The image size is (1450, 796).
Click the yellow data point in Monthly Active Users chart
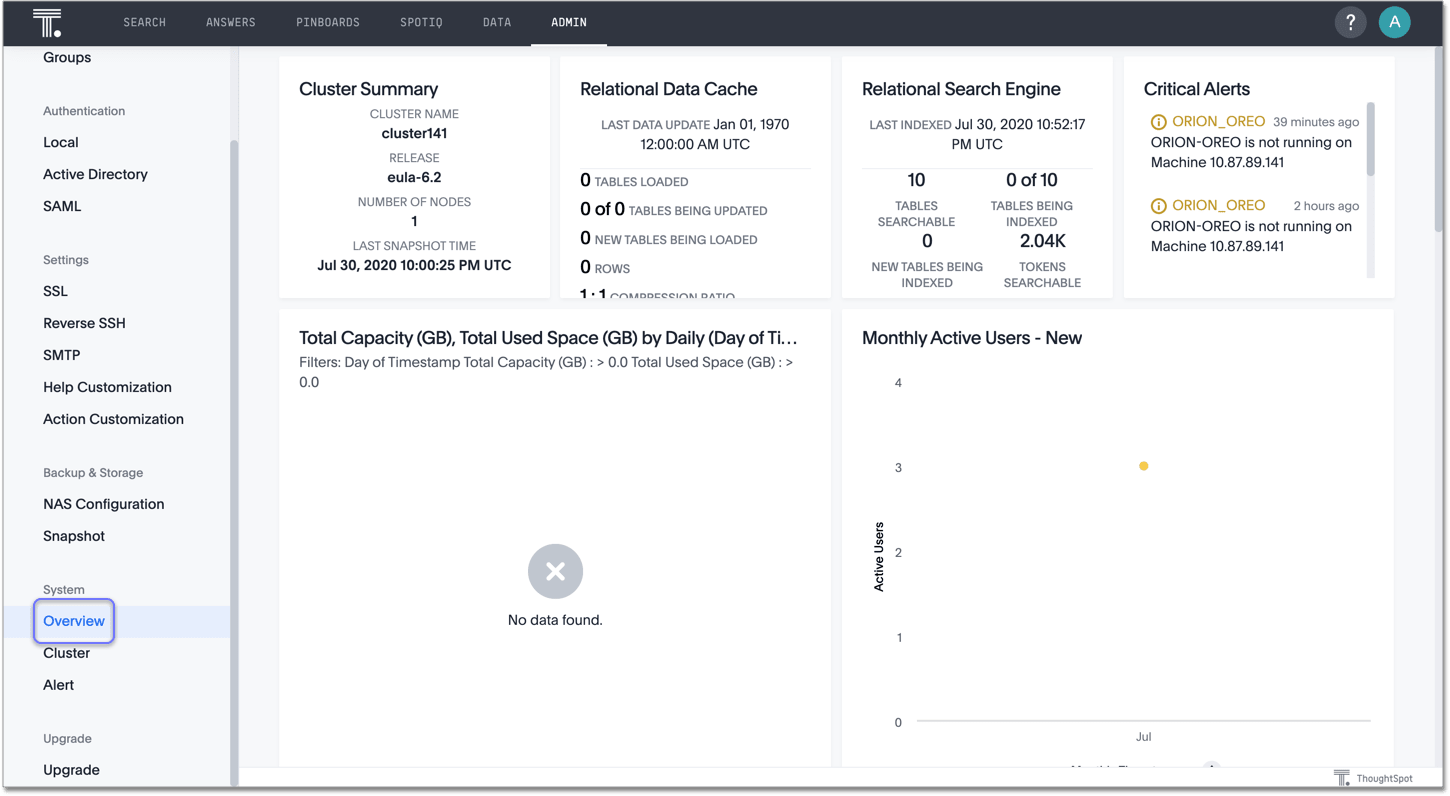(1143, 466)
